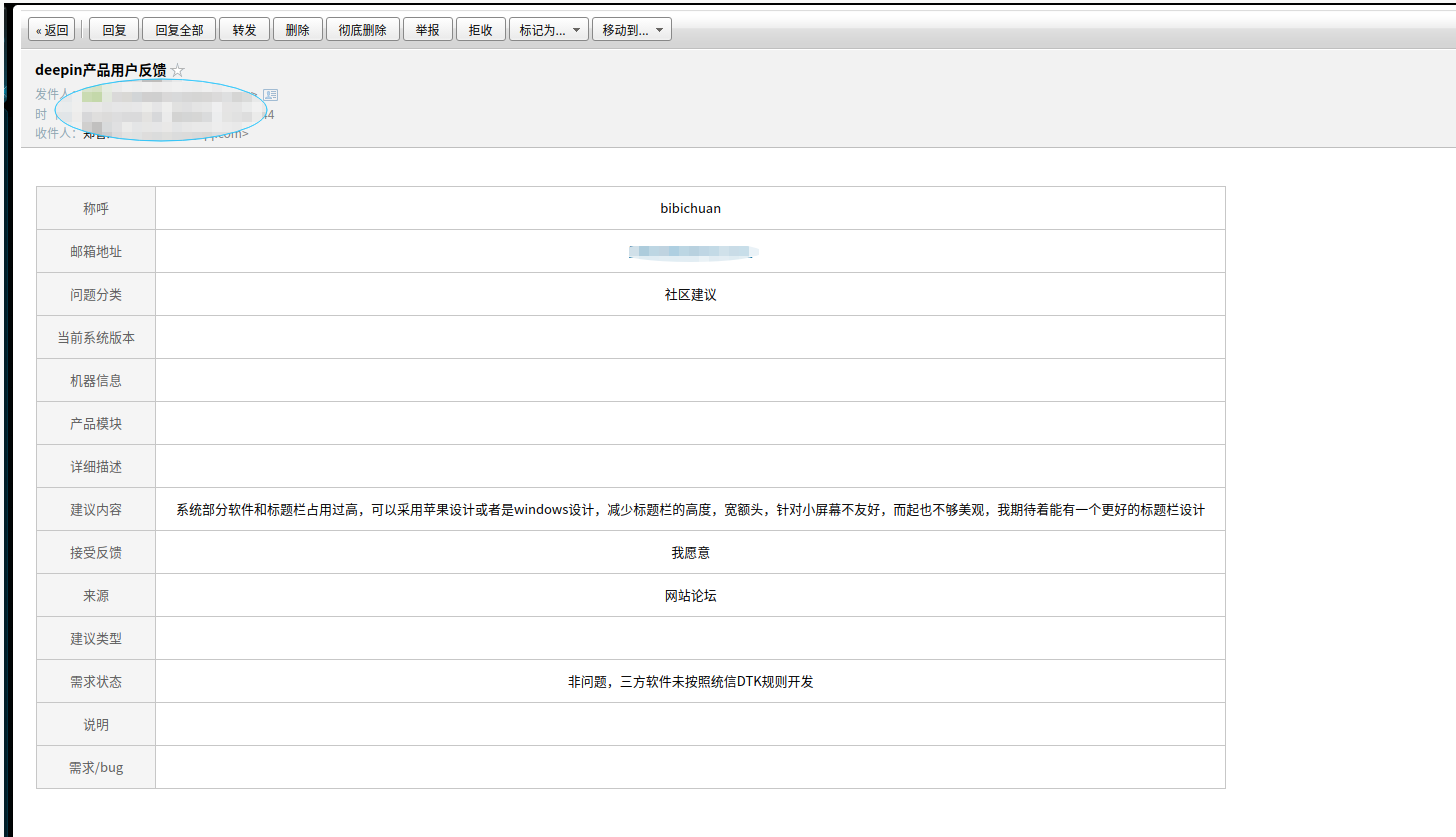1456x837 pixels.
Task: Click the 回复 reply button
Action: [x=113, y=29]
